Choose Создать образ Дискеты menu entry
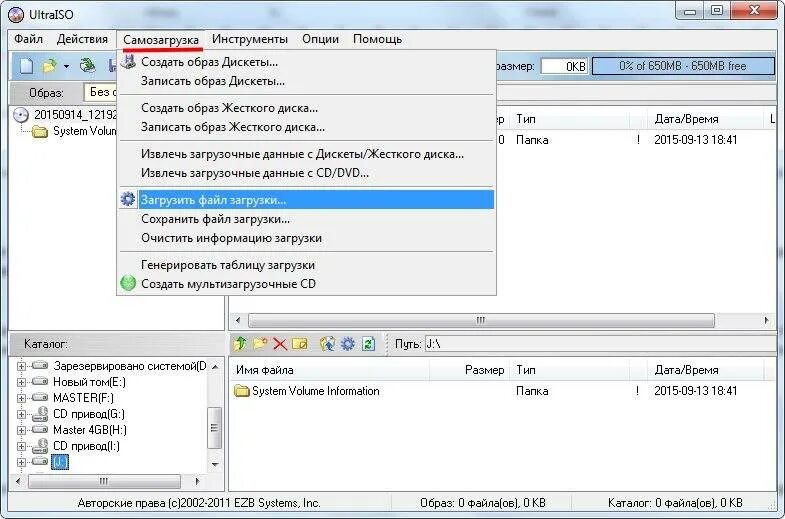This screenshot has height=519, width=785. tap(306, 62)
